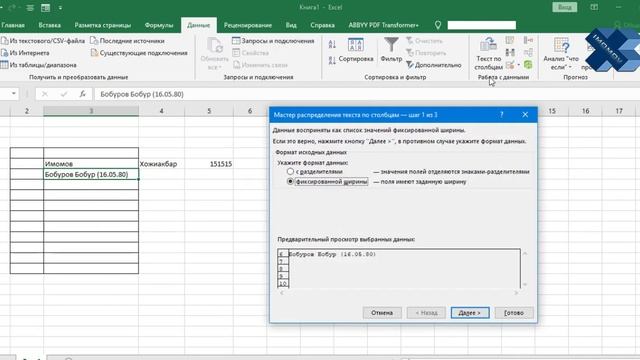Sort descending Z to A icon
Viewport: 640px width, 360px height.
coord(332,60)
